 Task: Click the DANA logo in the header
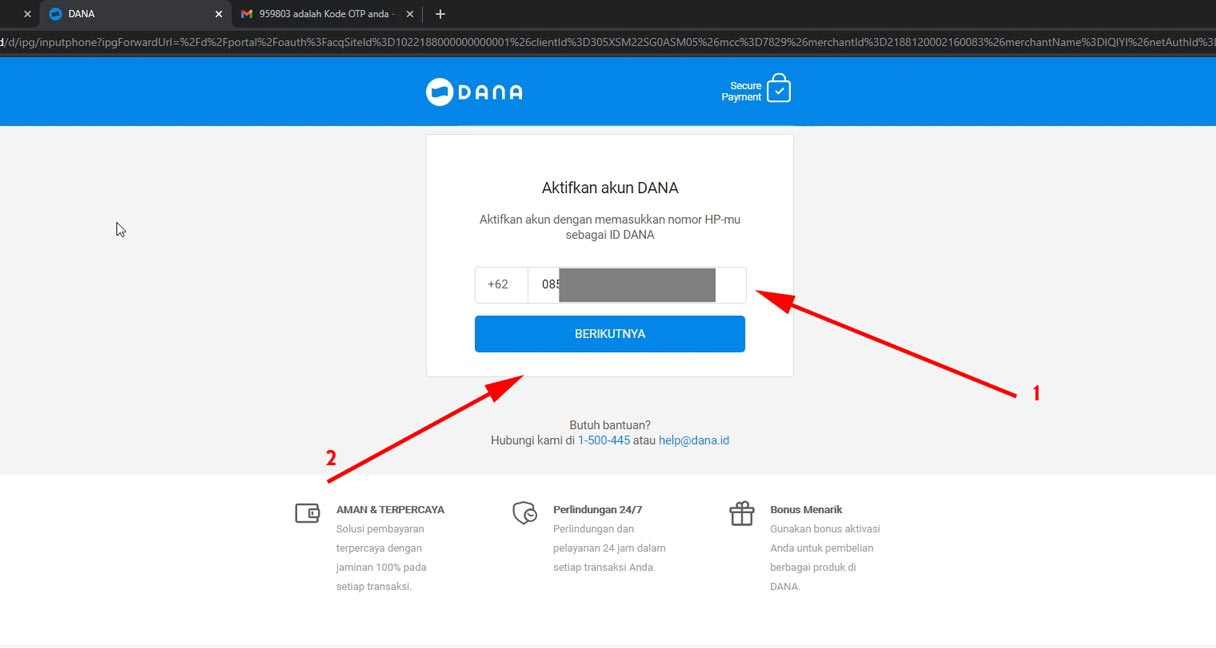(x=474, y=92)
